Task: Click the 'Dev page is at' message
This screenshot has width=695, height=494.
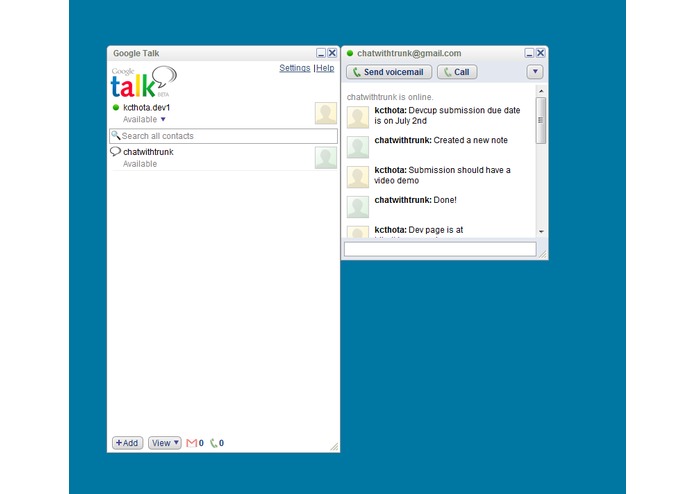Action: click(419, 230)
